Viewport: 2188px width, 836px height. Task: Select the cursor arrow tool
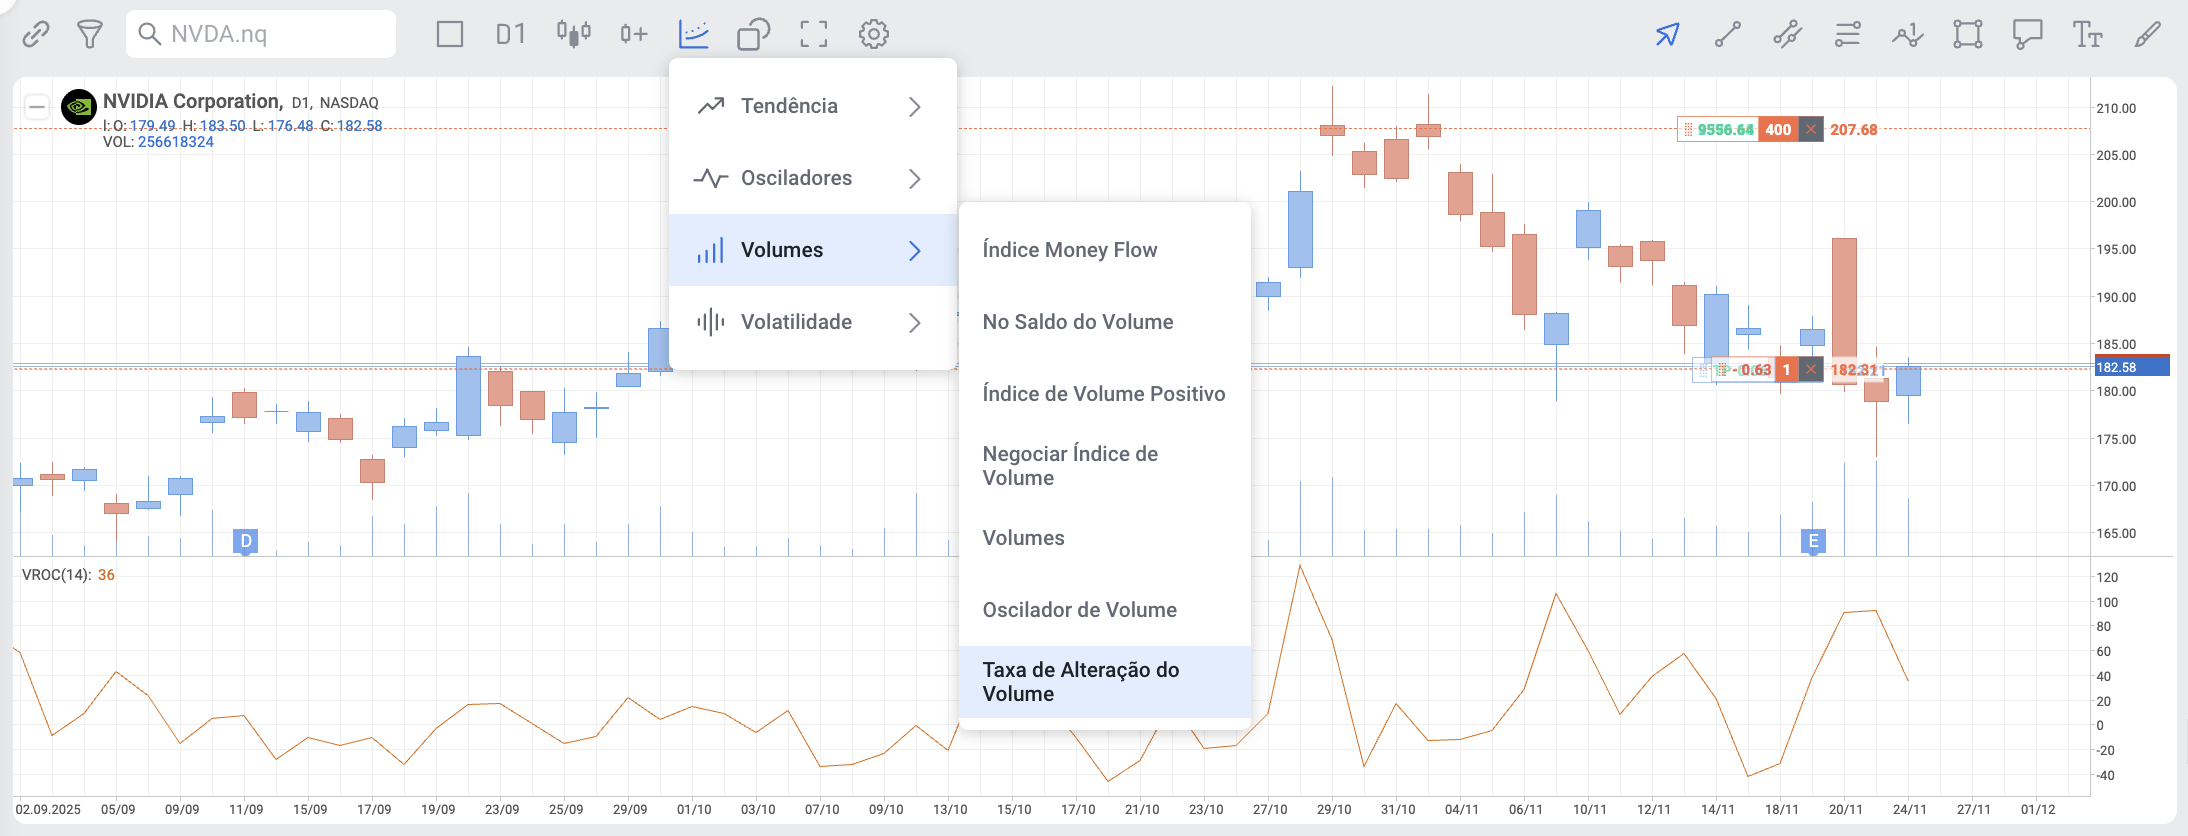pos(1667,34)
